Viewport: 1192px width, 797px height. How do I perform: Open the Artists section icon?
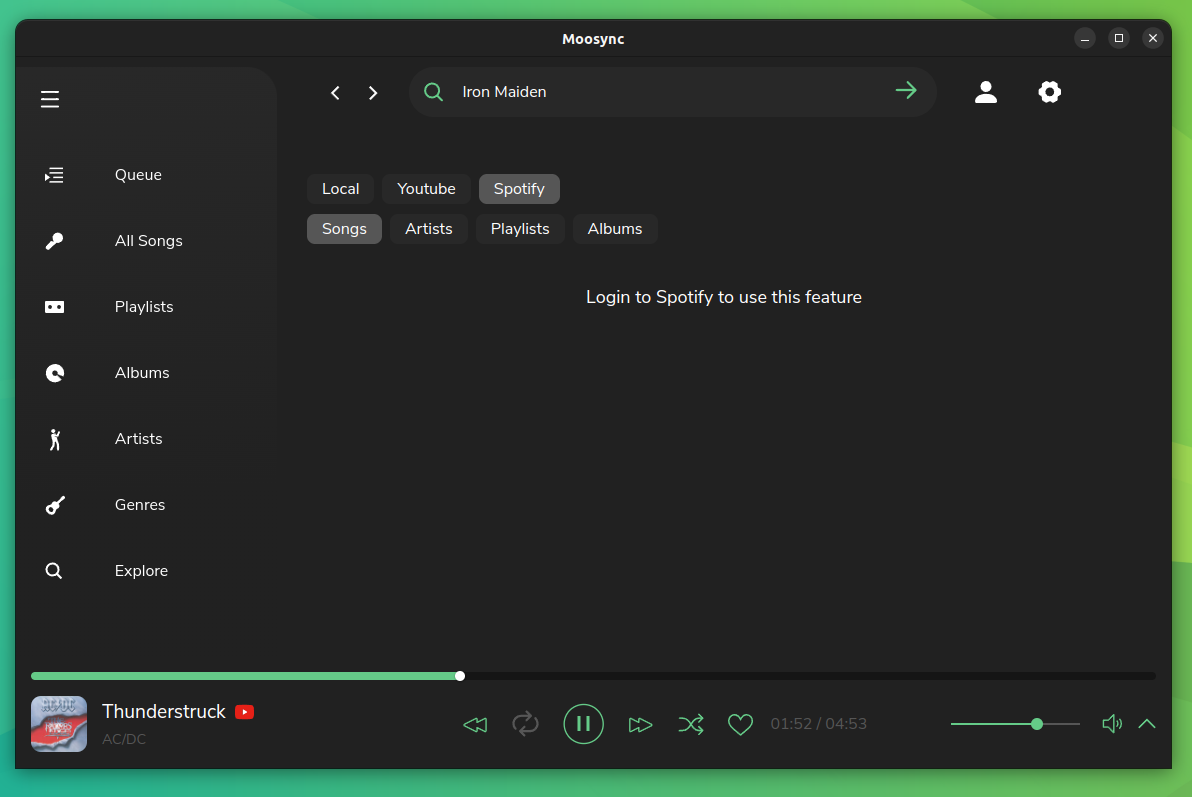[54, 438]
